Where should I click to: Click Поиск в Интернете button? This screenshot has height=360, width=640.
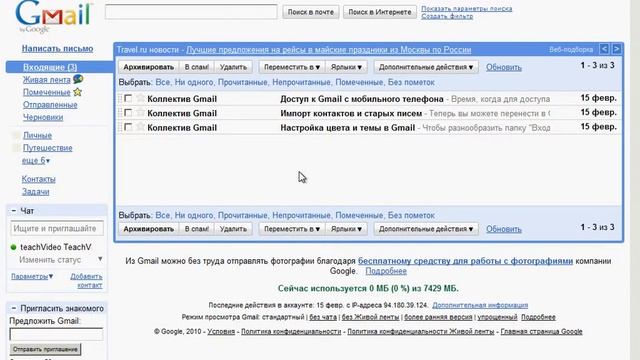380,12
